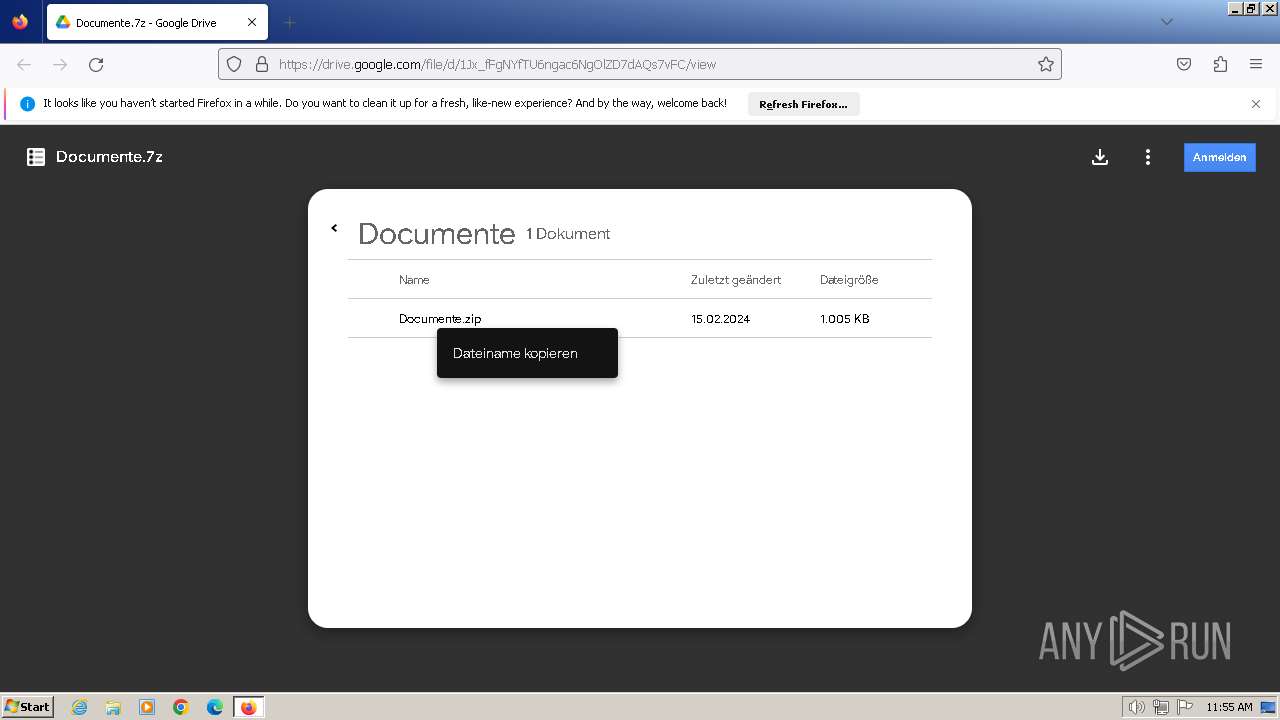Click the Dateigröße column header

coord(849,280)
